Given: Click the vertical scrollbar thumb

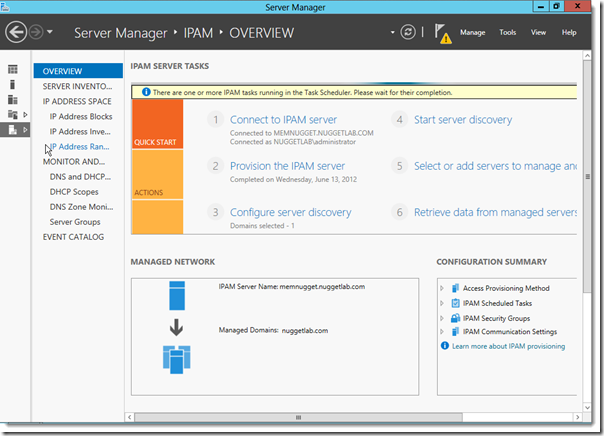Looking at the screenshot, I should pyautogui.click(x=587, y=176).
